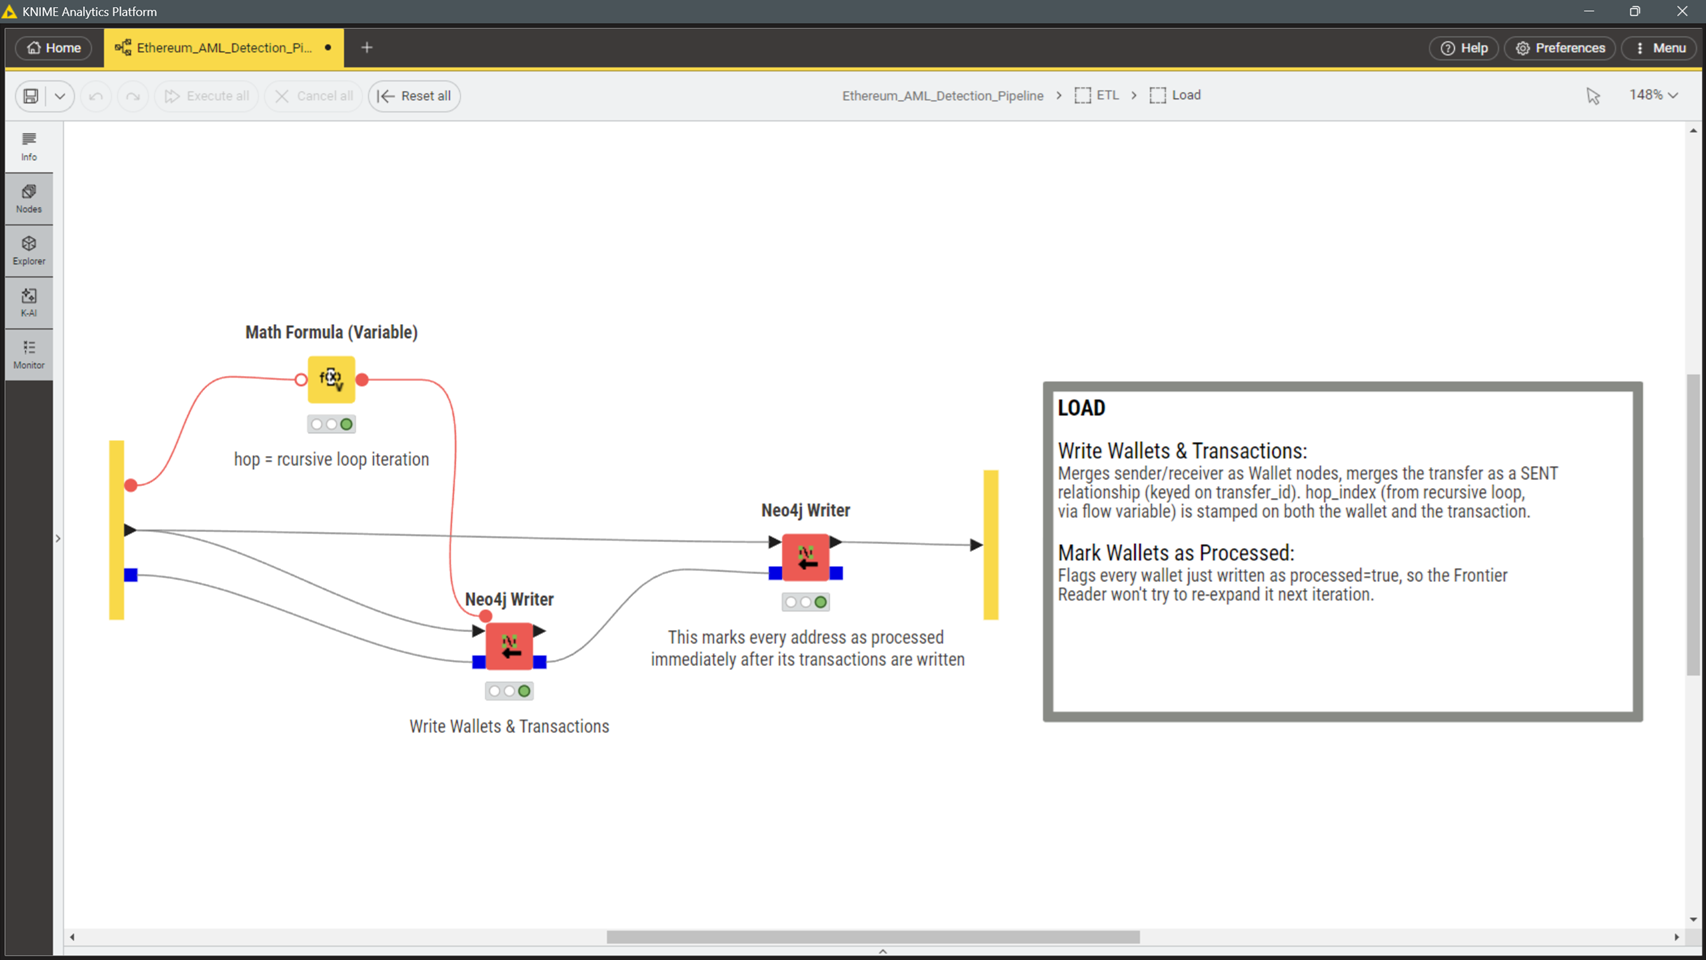Select the Math Formula (Variable) node
1706x960 pixels.
(x=331, y=379)
